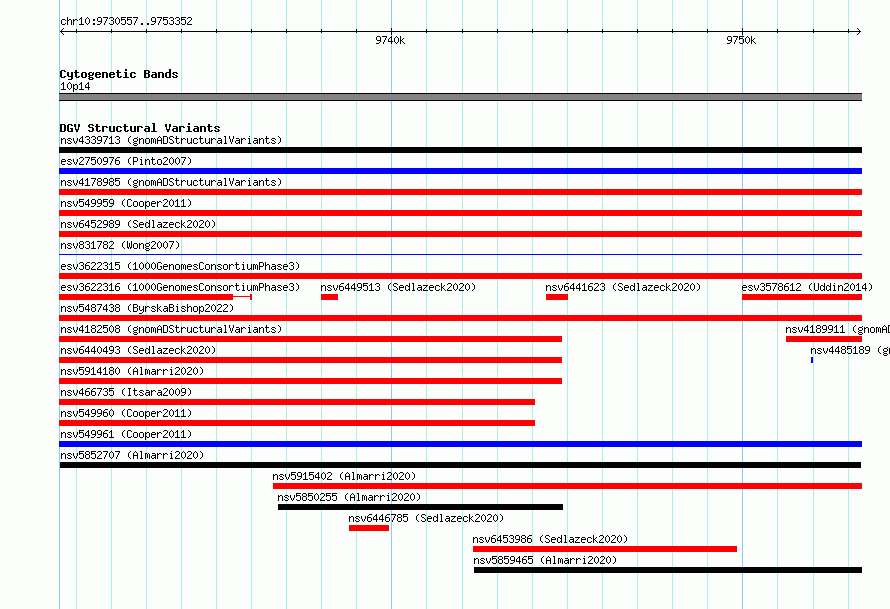Click the red nsv5914180 variant bar

tap(310, 381)
